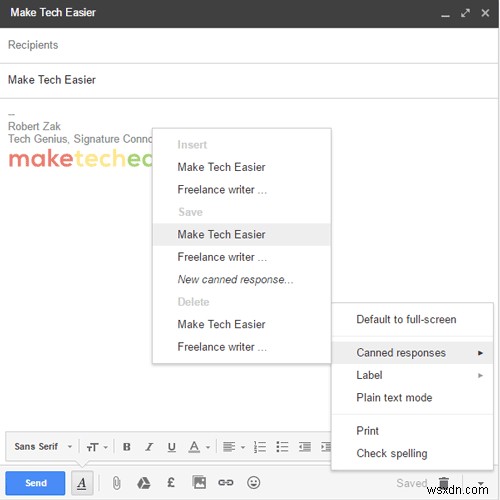Select Plain text mode option
Image resolution: width=500 pixels, height=500 pixels.
coord(413,397)
